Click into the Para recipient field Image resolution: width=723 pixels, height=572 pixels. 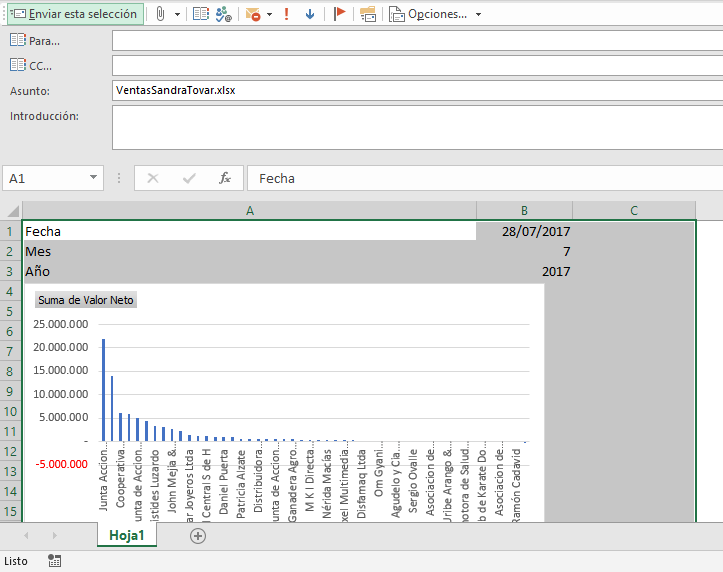click(x=417, y=41)
